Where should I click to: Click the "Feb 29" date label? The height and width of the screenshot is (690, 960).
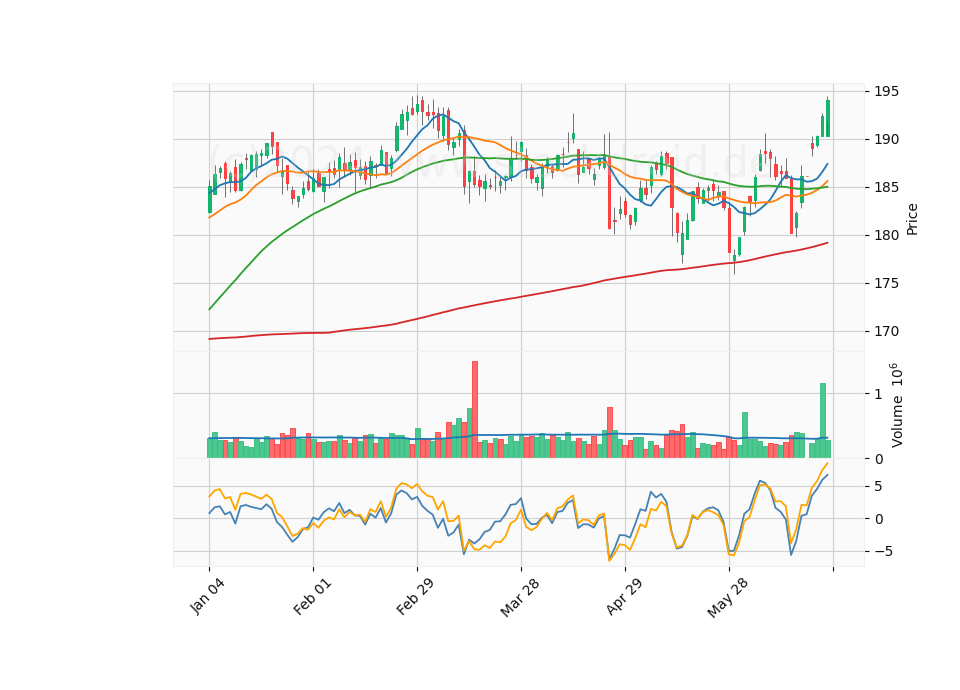click(x=415, y=596)
